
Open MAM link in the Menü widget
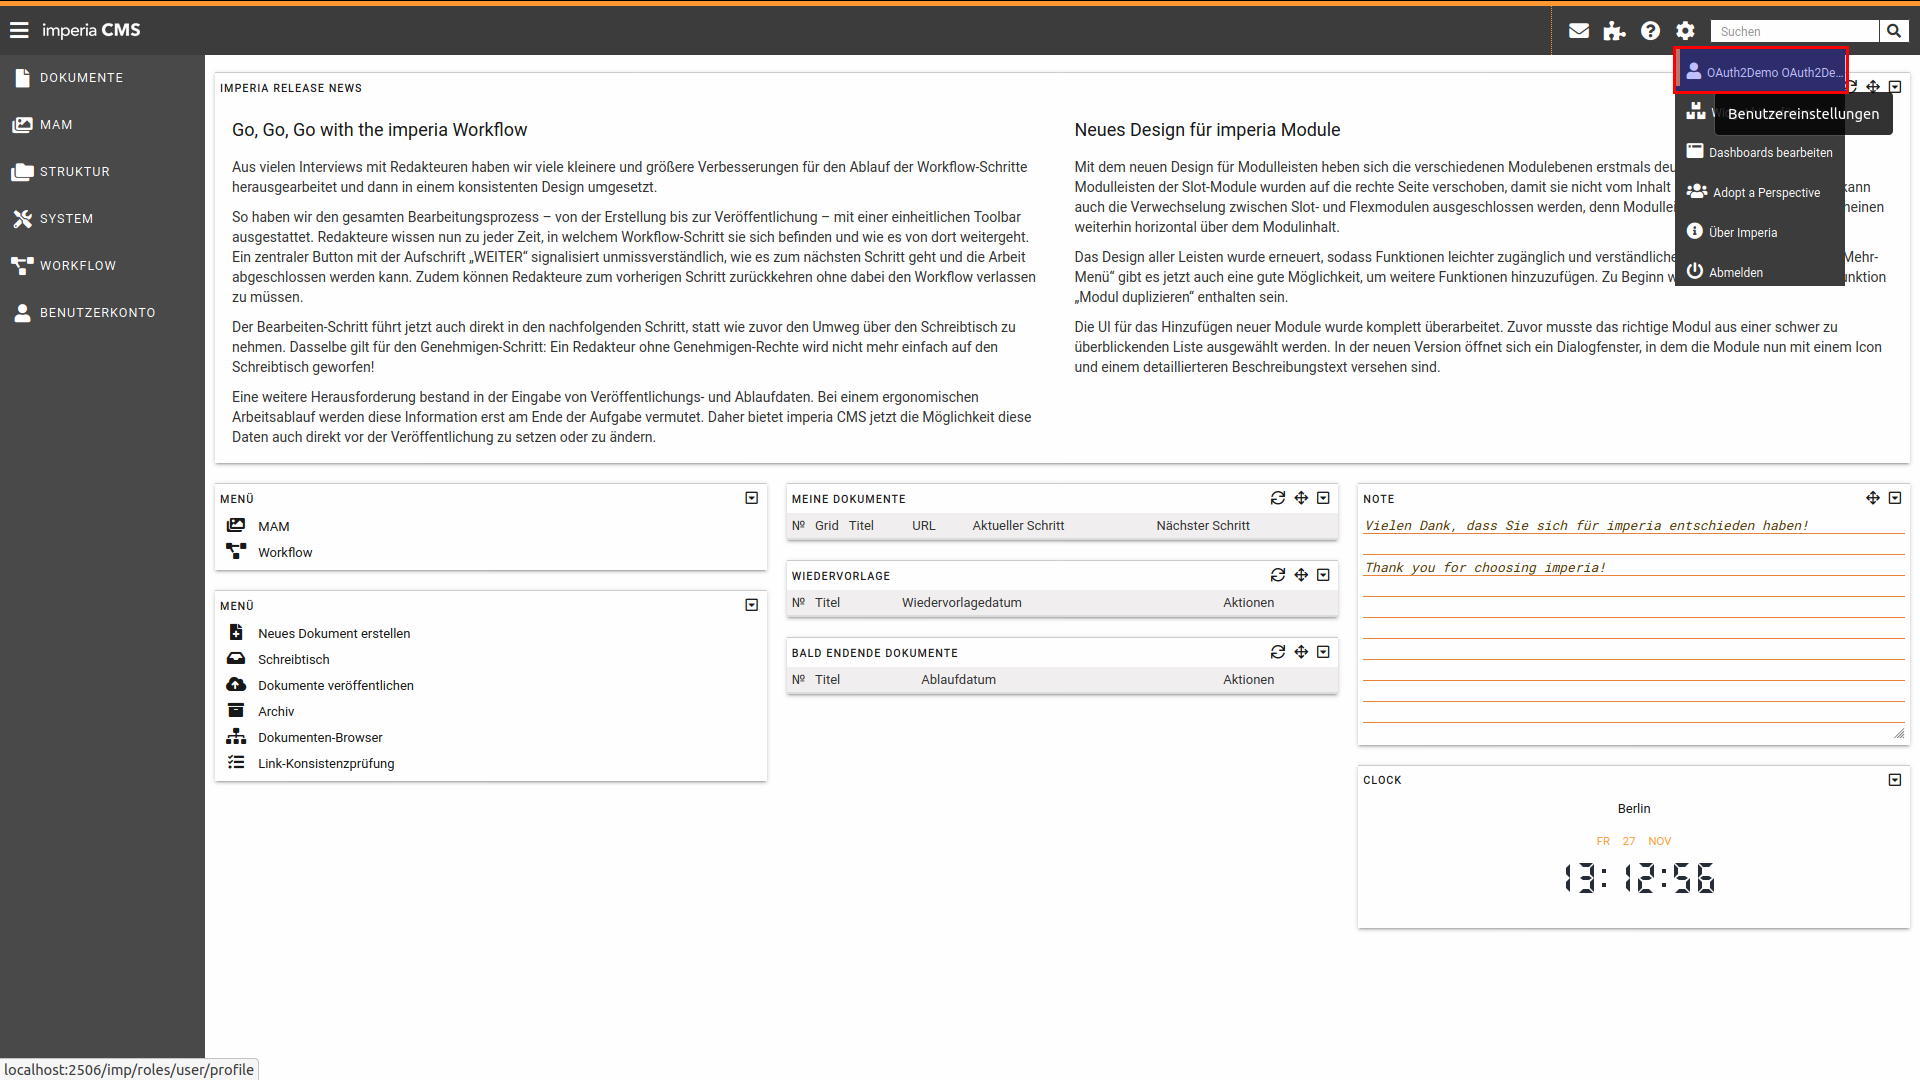[x=273, y=527]
